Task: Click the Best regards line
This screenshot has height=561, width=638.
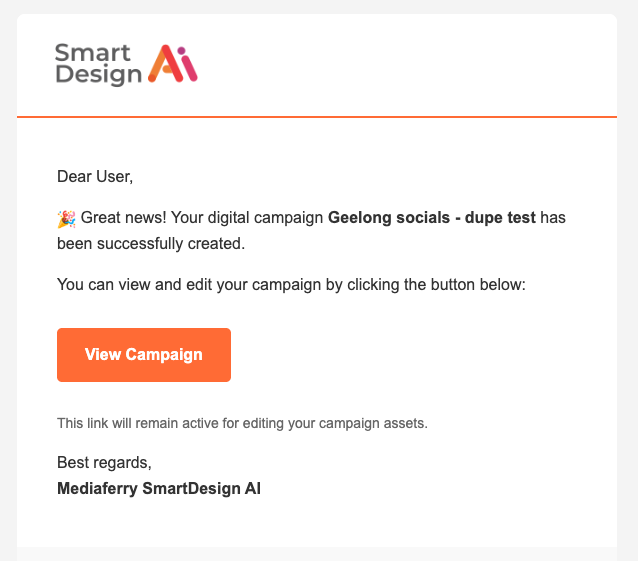Action: click(104, 464)
